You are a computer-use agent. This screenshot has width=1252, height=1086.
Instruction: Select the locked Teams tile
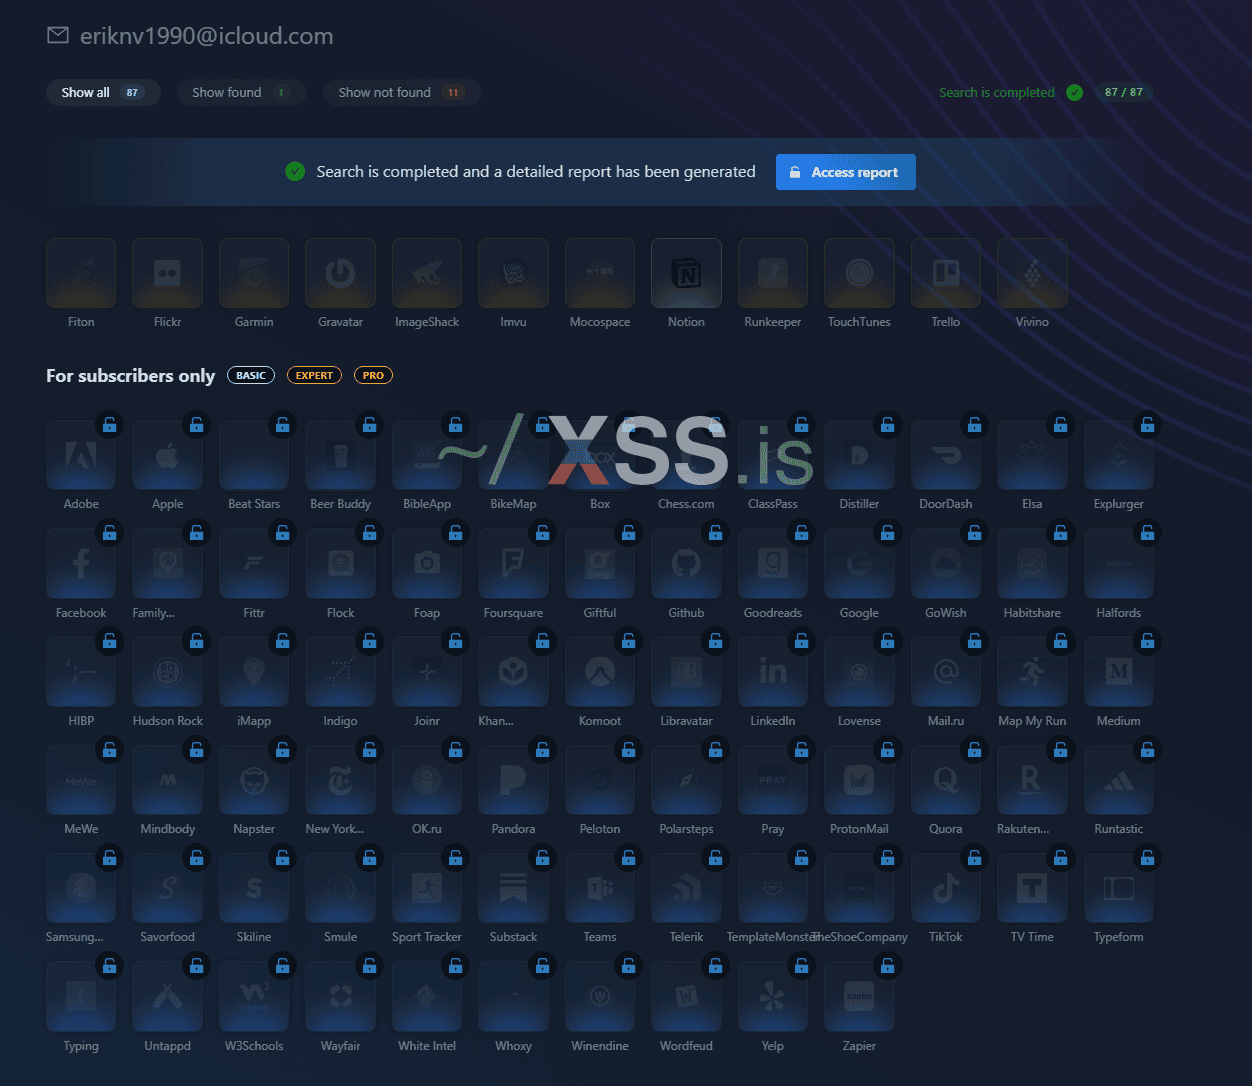click(x=600, y=888)
